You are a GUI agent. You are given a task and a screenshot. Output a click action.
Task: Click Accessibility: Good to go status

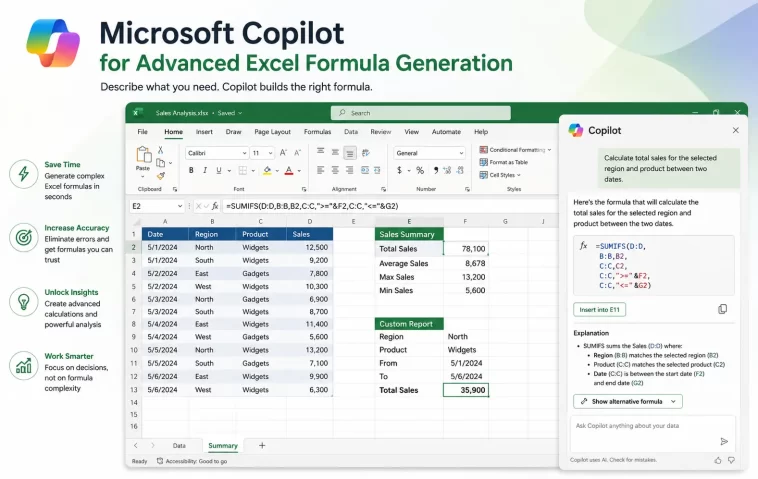pos(192,461)
